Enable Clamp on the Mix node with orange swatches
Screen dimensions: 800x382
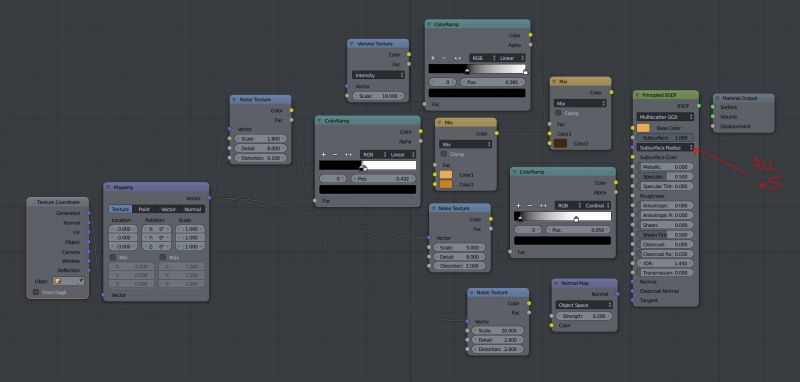[x=444, y=154]
